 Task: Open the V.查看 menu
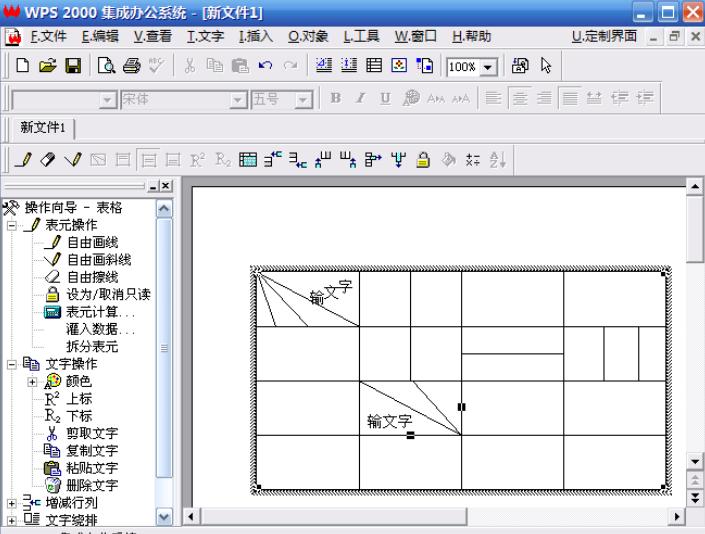(x=152, y=36)
